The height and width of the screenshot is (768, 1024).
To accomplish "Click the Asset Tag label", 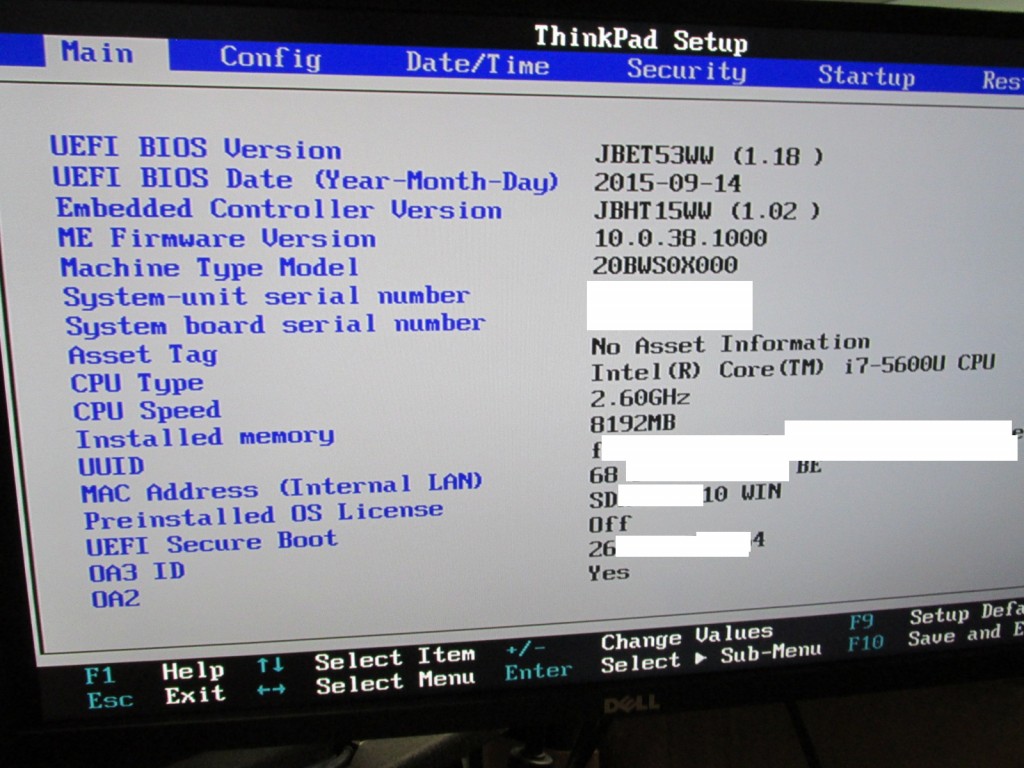I will (x=142, y=355).
